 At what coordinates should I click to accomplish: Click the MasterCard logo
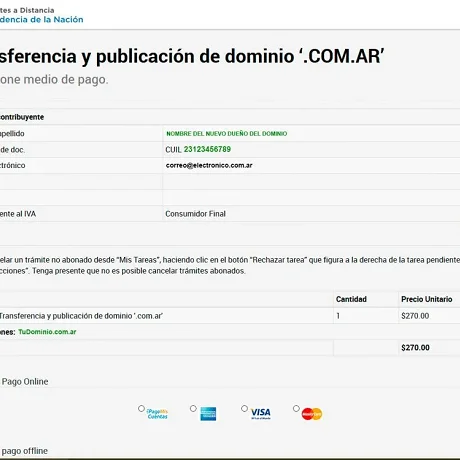(312, 414)
